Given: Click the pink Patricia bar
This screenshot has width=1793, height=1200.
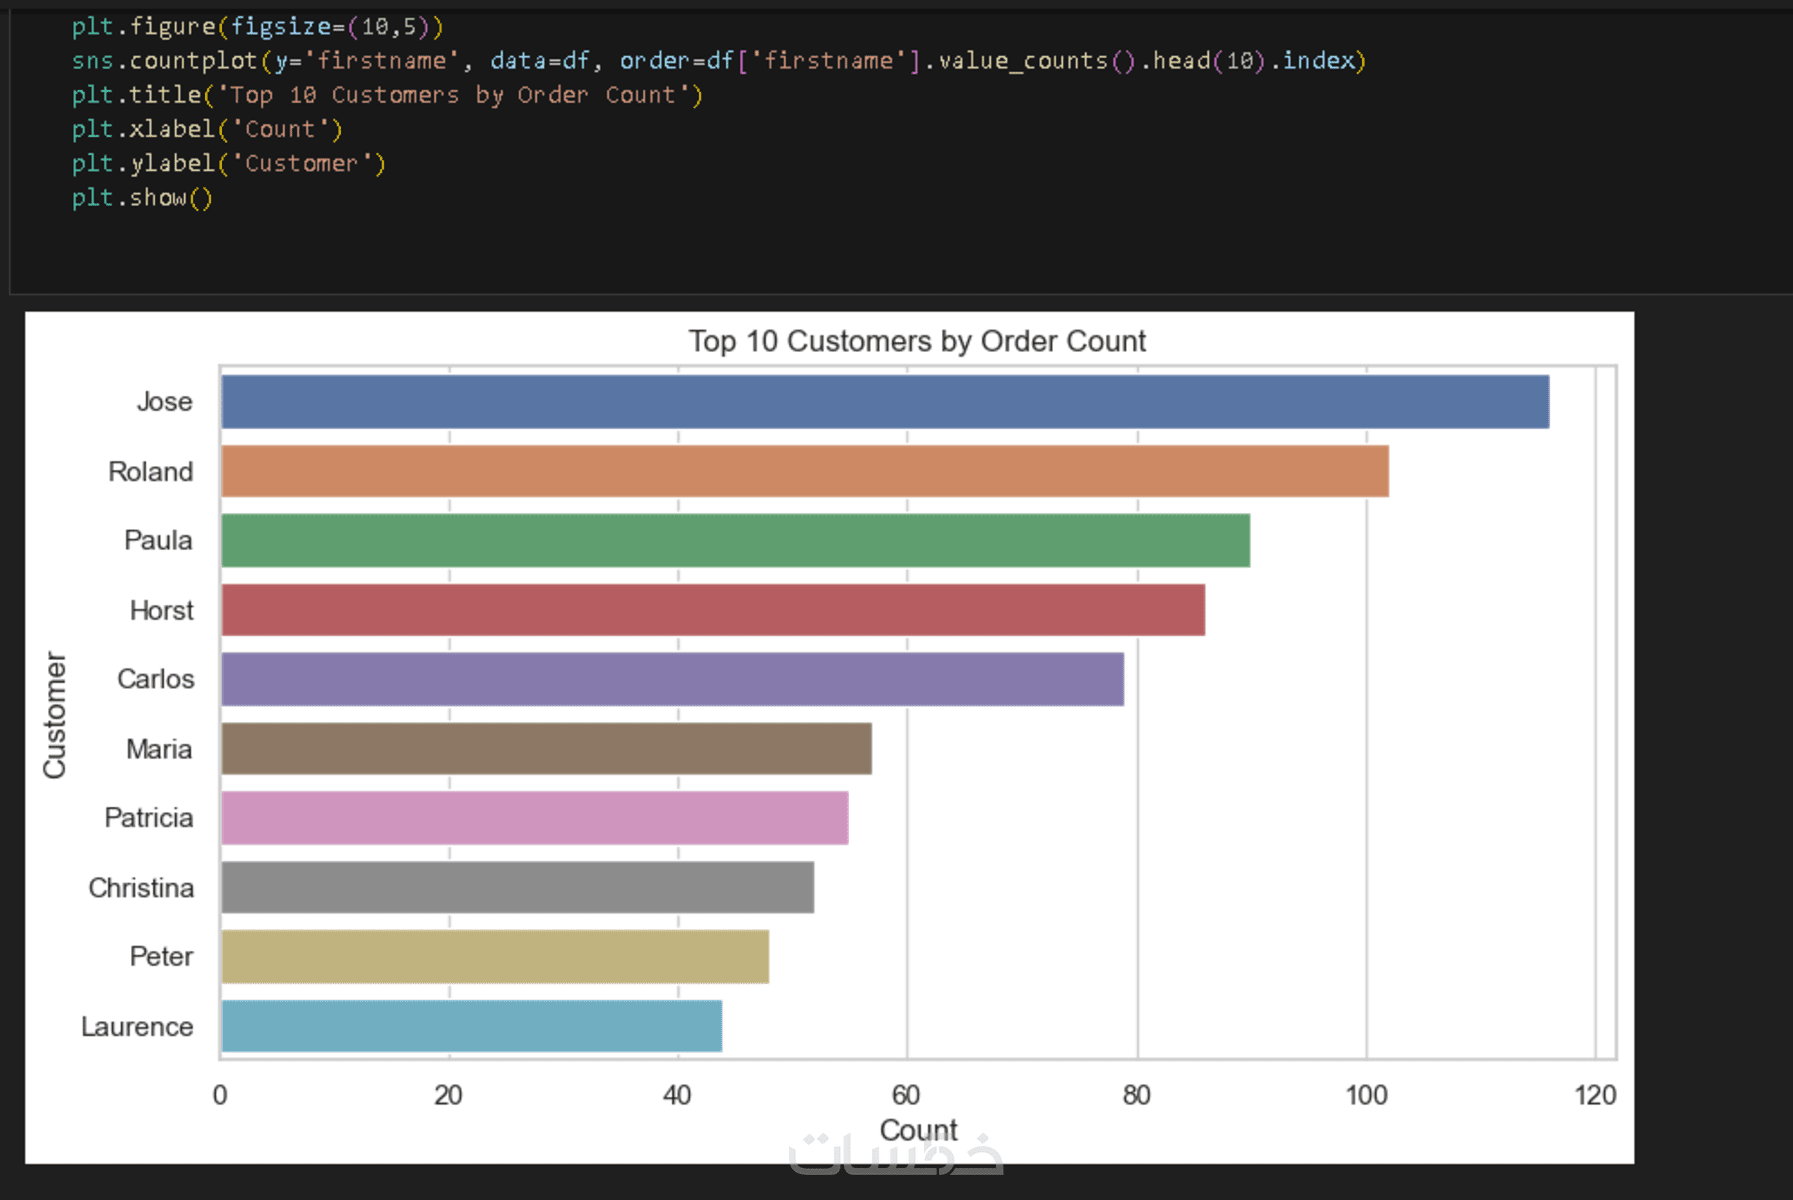Looking at the screenshot, I should (534, 818).
